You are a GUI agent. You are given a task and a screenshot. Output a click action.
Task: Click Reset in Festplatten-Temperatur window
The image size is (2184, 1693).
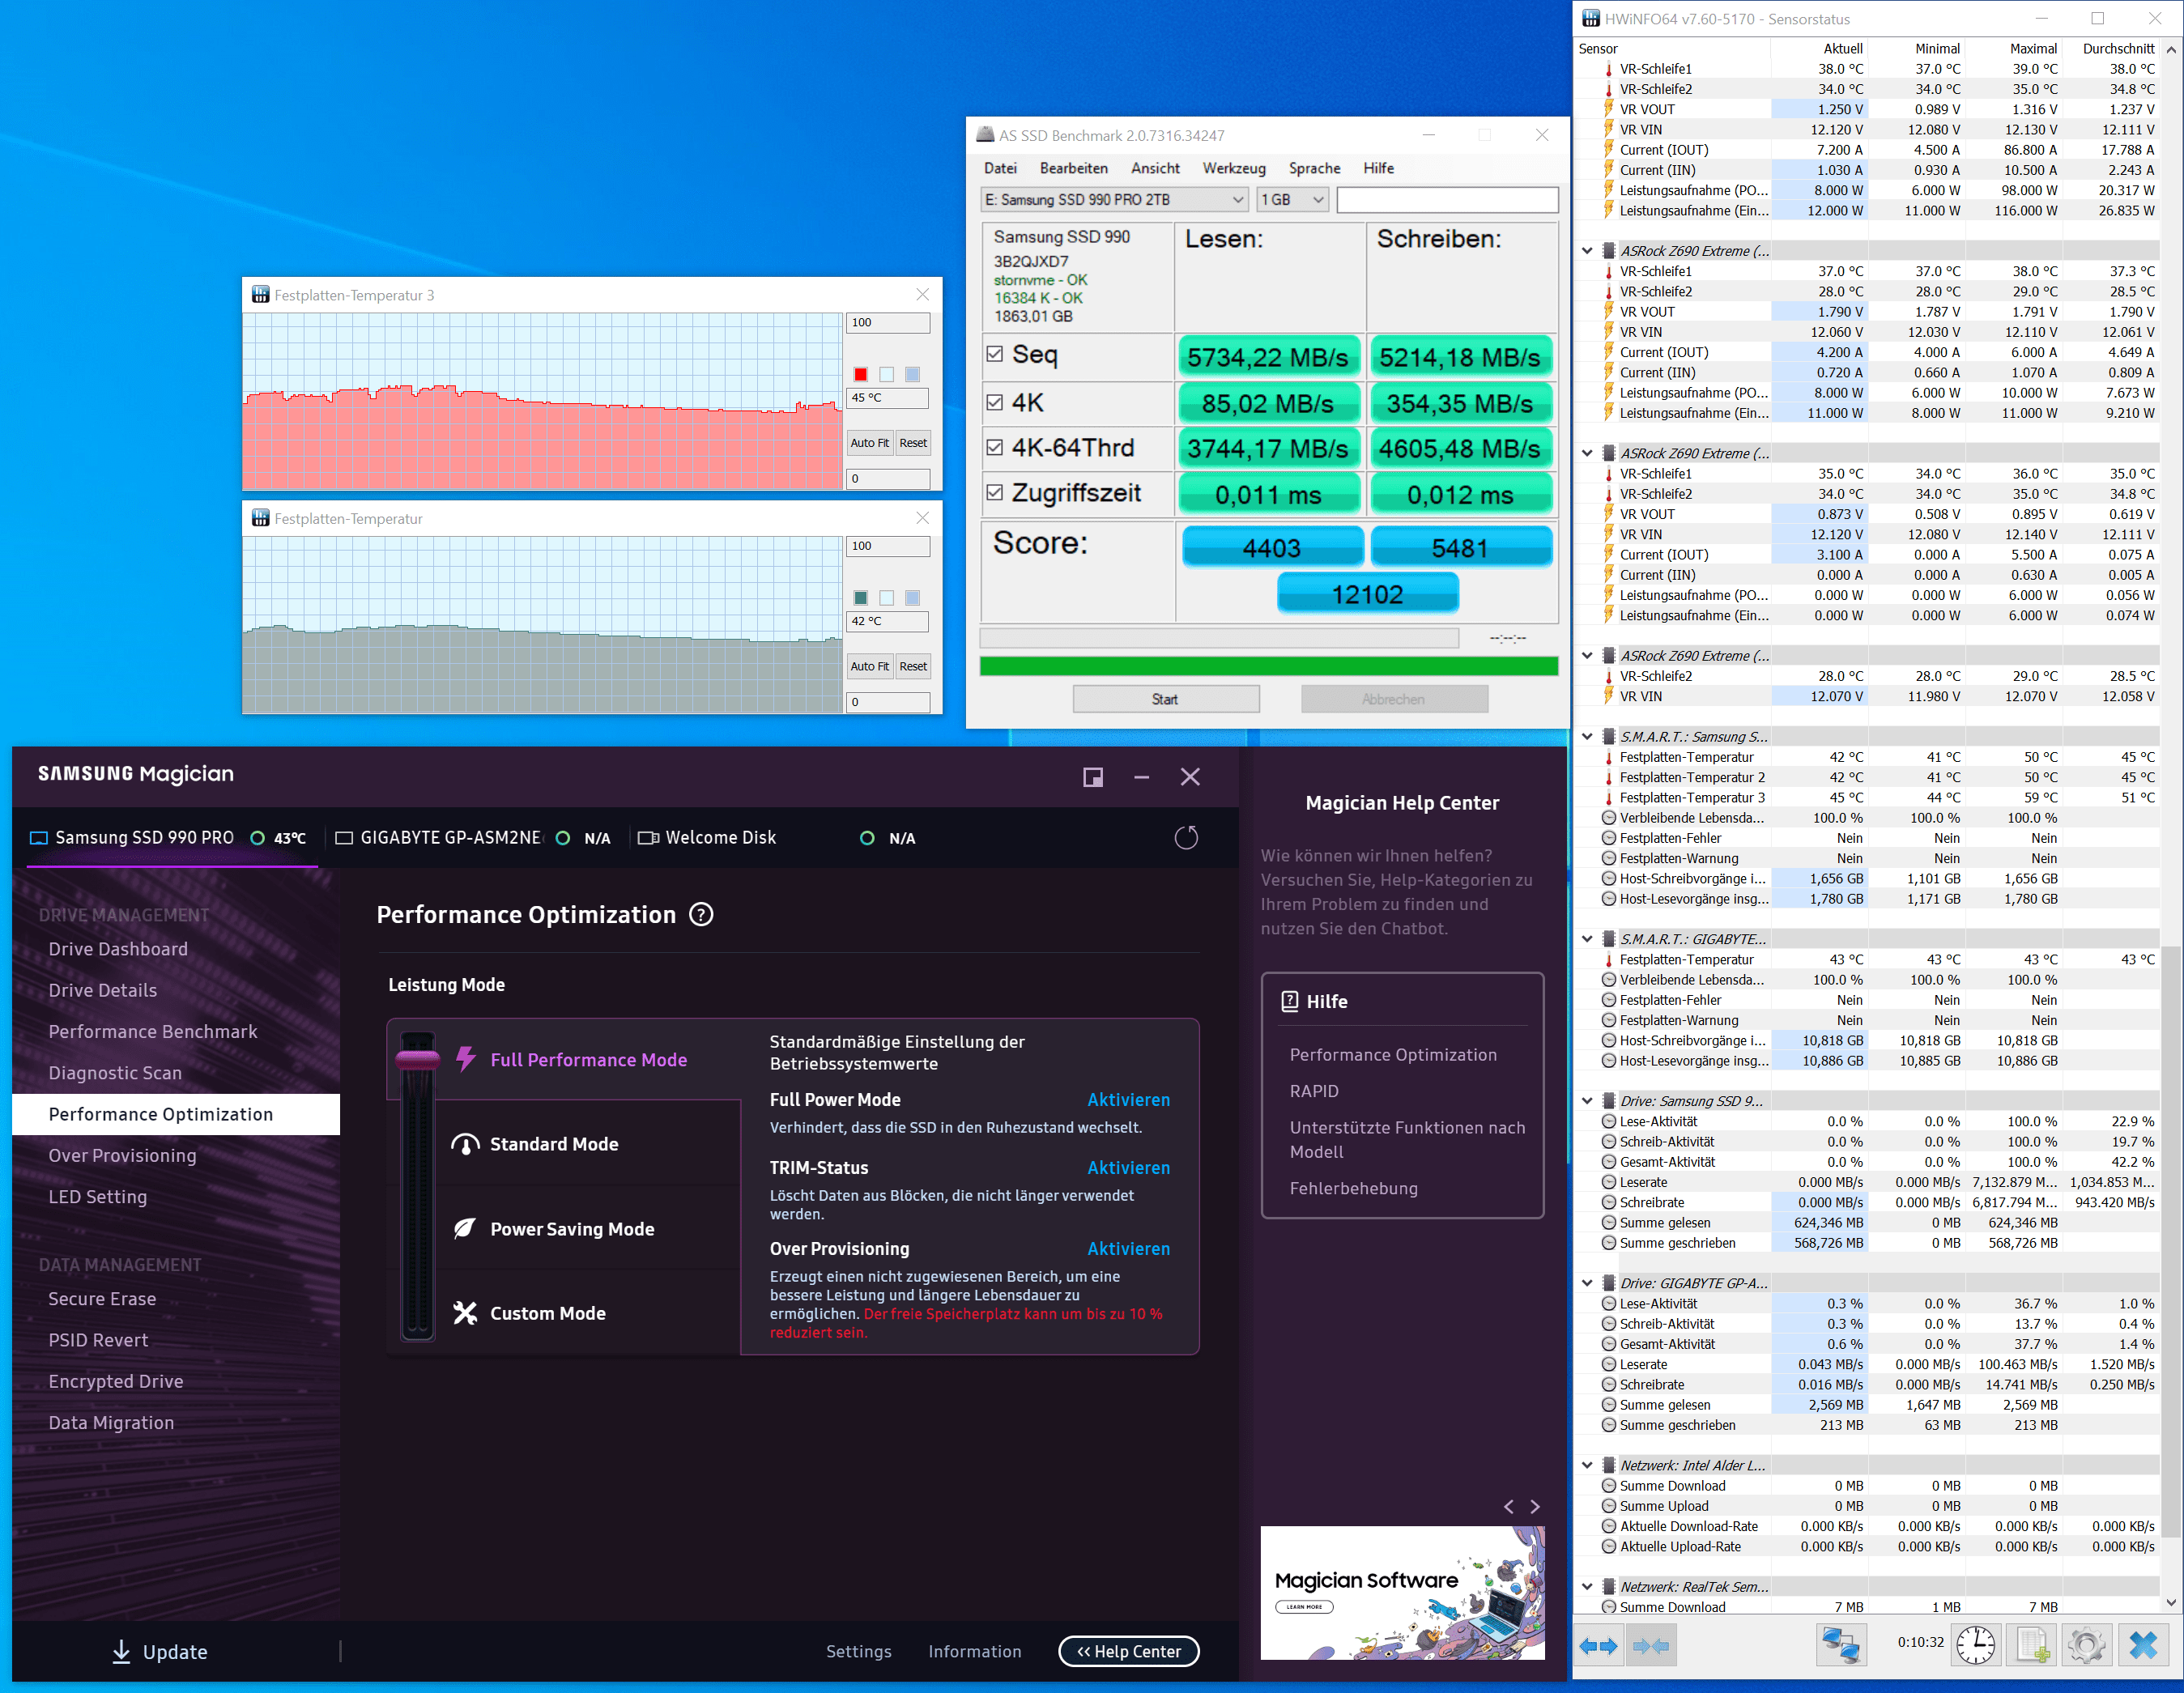913,666
